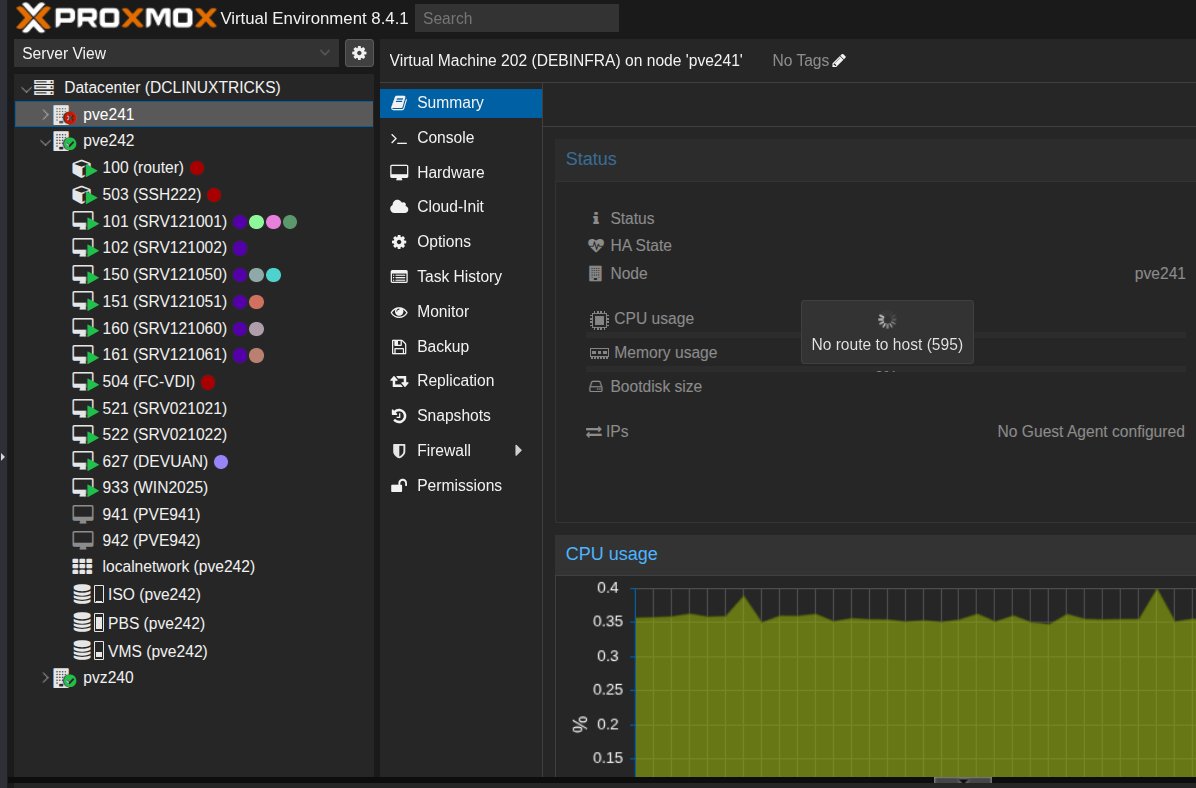1196x788 pixels.
Task: Click the lavender tag dot on 627 (DEVUAN)
Action: (x=221, y=462)
